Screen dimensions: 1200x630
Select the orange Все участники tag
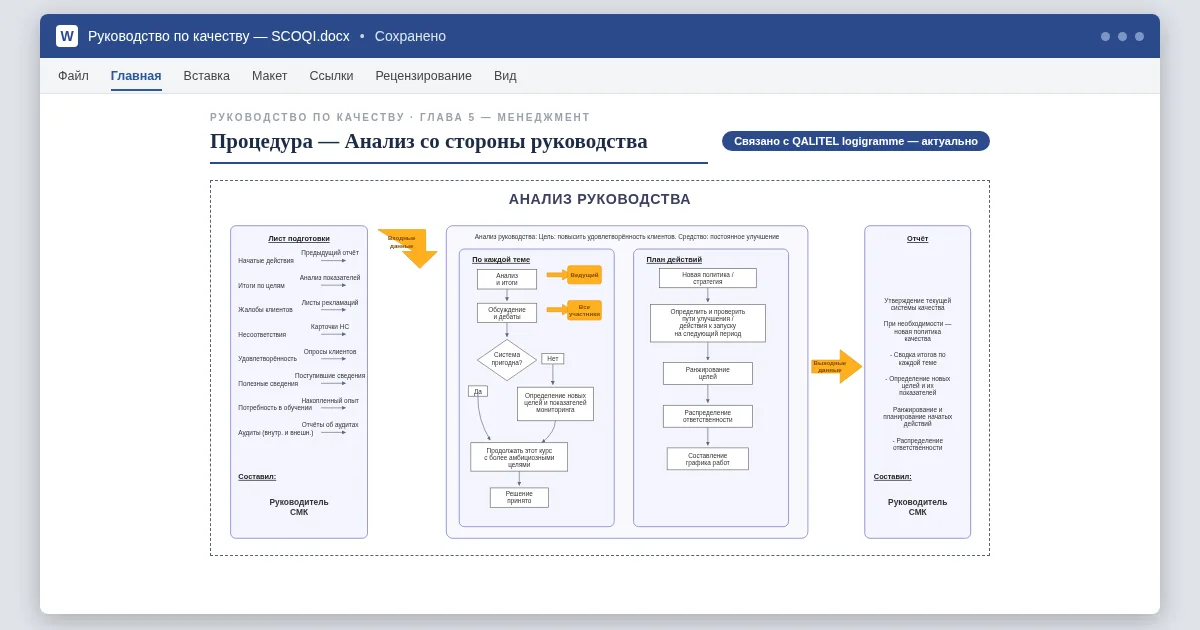click(x=584, y=310)
